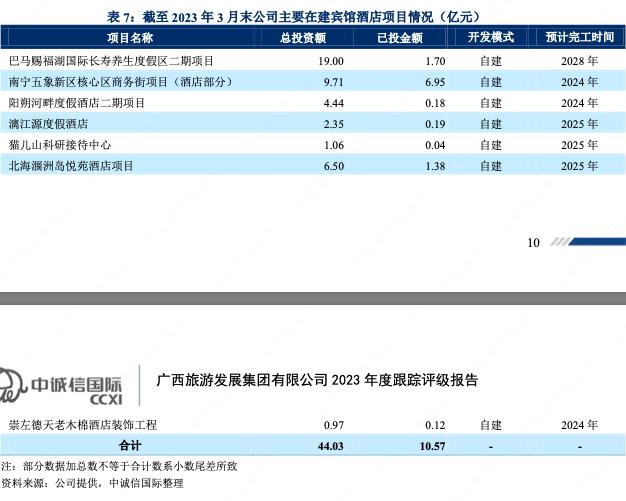Select row name '崇左德天老木棉酒店装饰工程'
626x501 pixels.
click(83, 425)
